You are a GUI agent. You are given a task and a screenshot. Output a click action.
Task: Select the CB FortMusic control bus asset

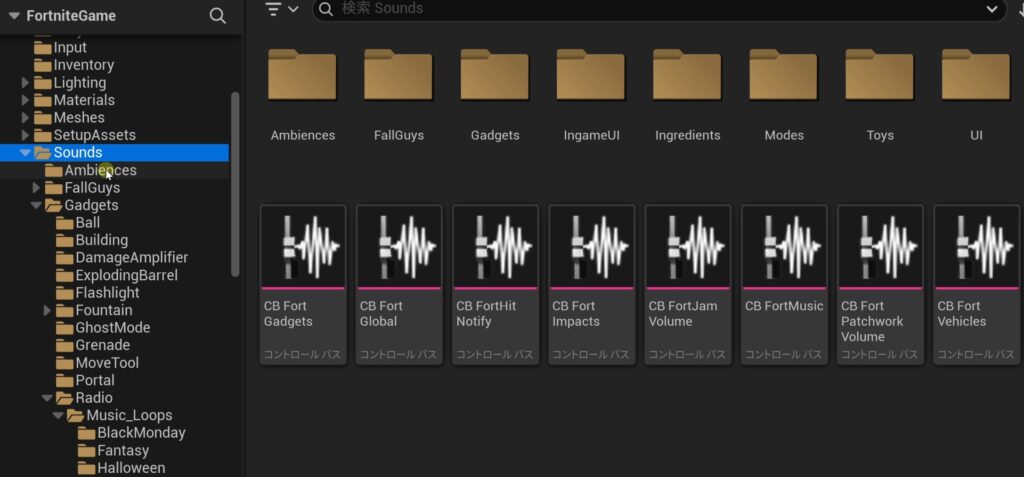pos(784,284)
